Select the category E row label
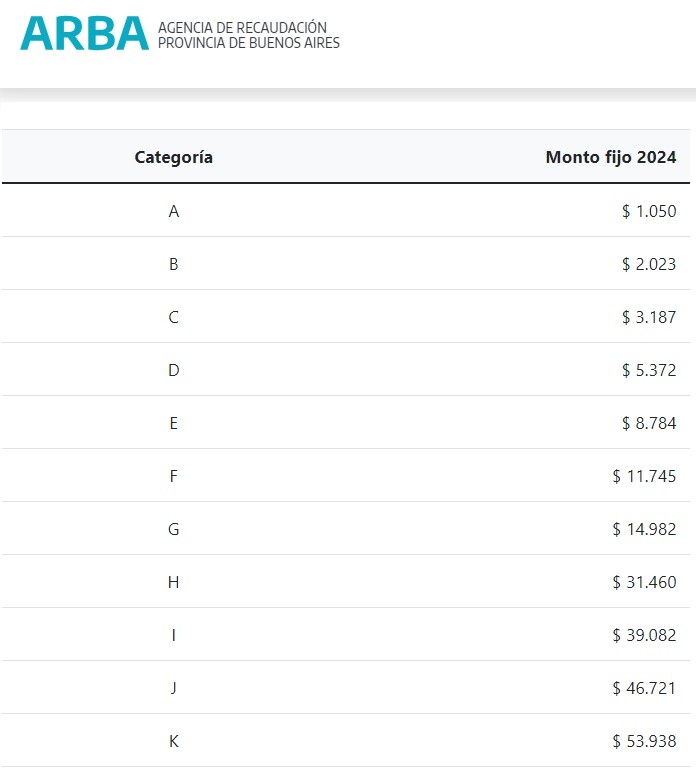Image resolution: width=696 pixels, height=784 pixels. (174, 423)
